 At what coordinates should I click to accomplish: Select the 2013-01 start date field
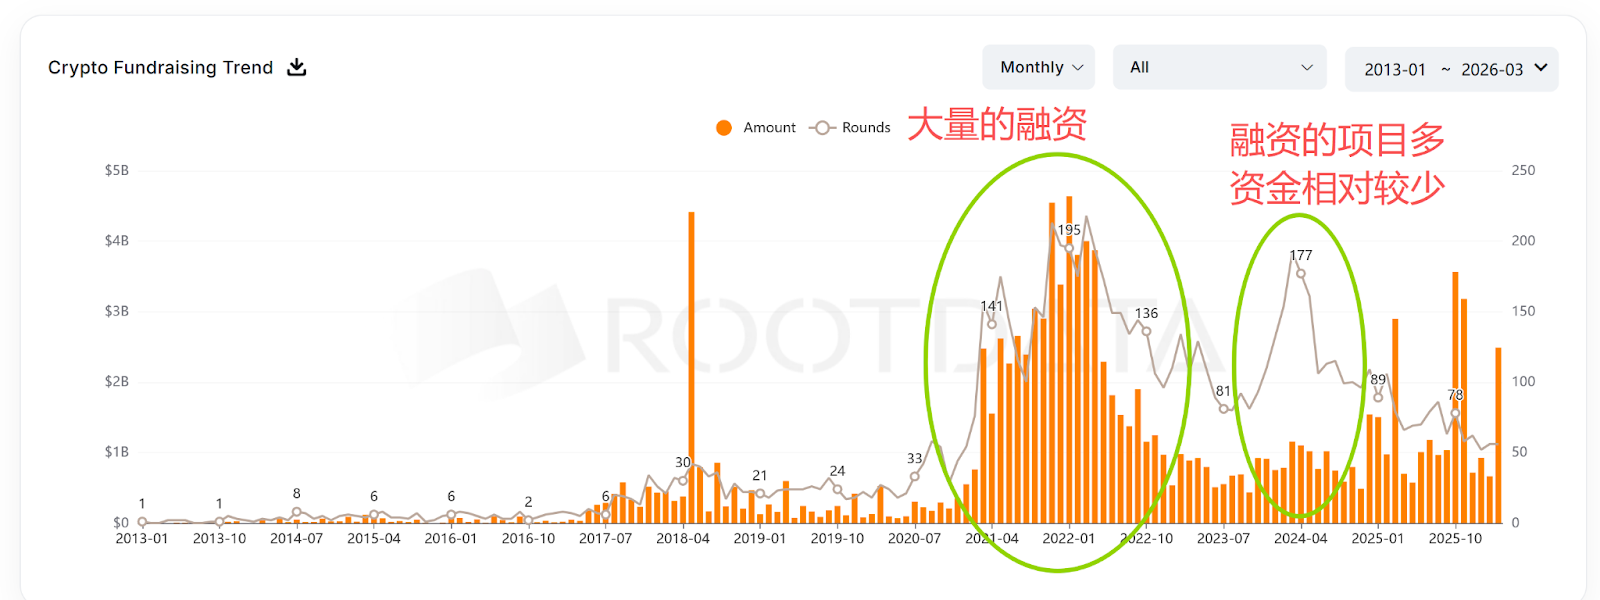[x=1394, y=69]
